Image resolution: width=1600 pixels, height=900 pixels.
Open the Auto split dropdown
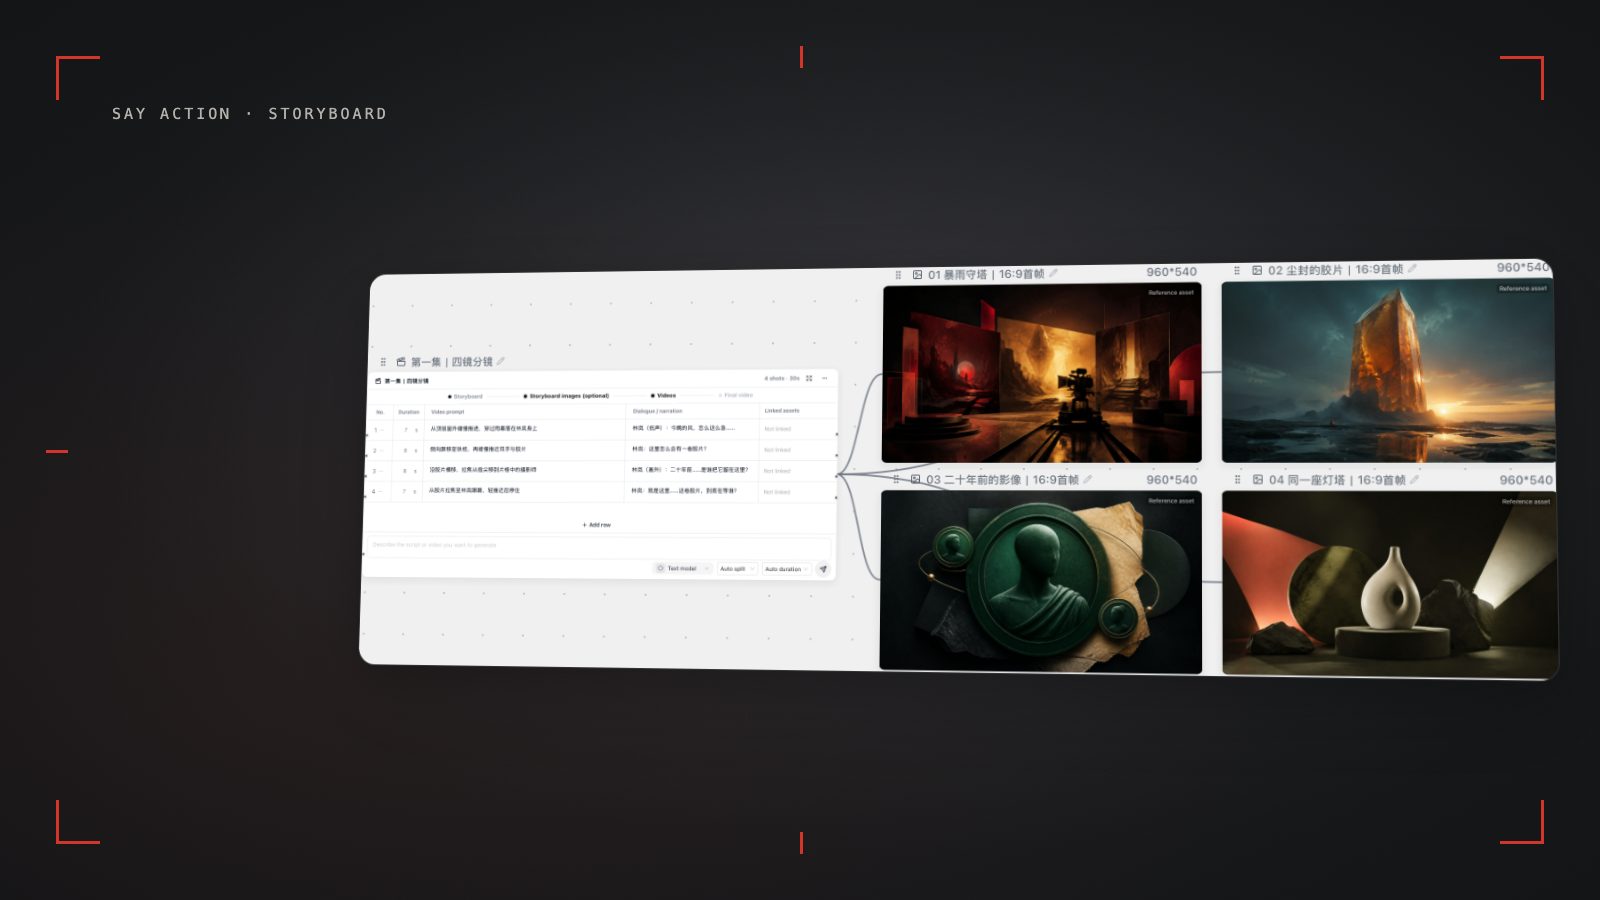point(737,568)
